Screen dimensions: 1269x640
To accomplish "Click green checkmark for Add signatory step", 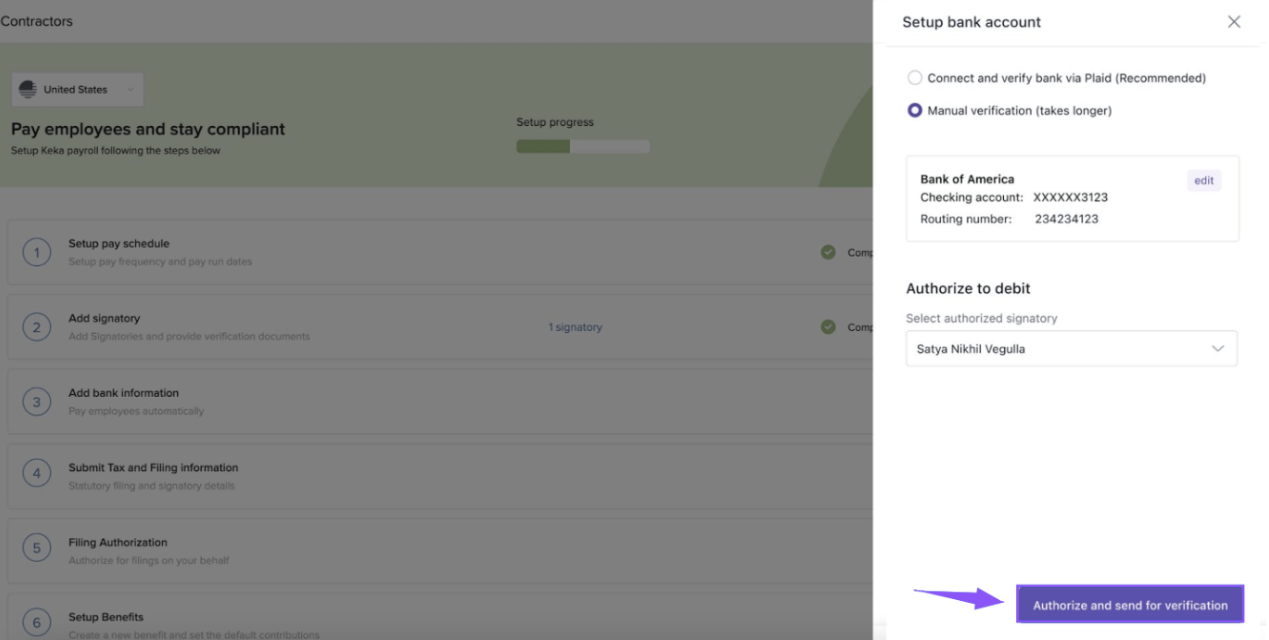I will pyautogui.click(x=828, y=327).
